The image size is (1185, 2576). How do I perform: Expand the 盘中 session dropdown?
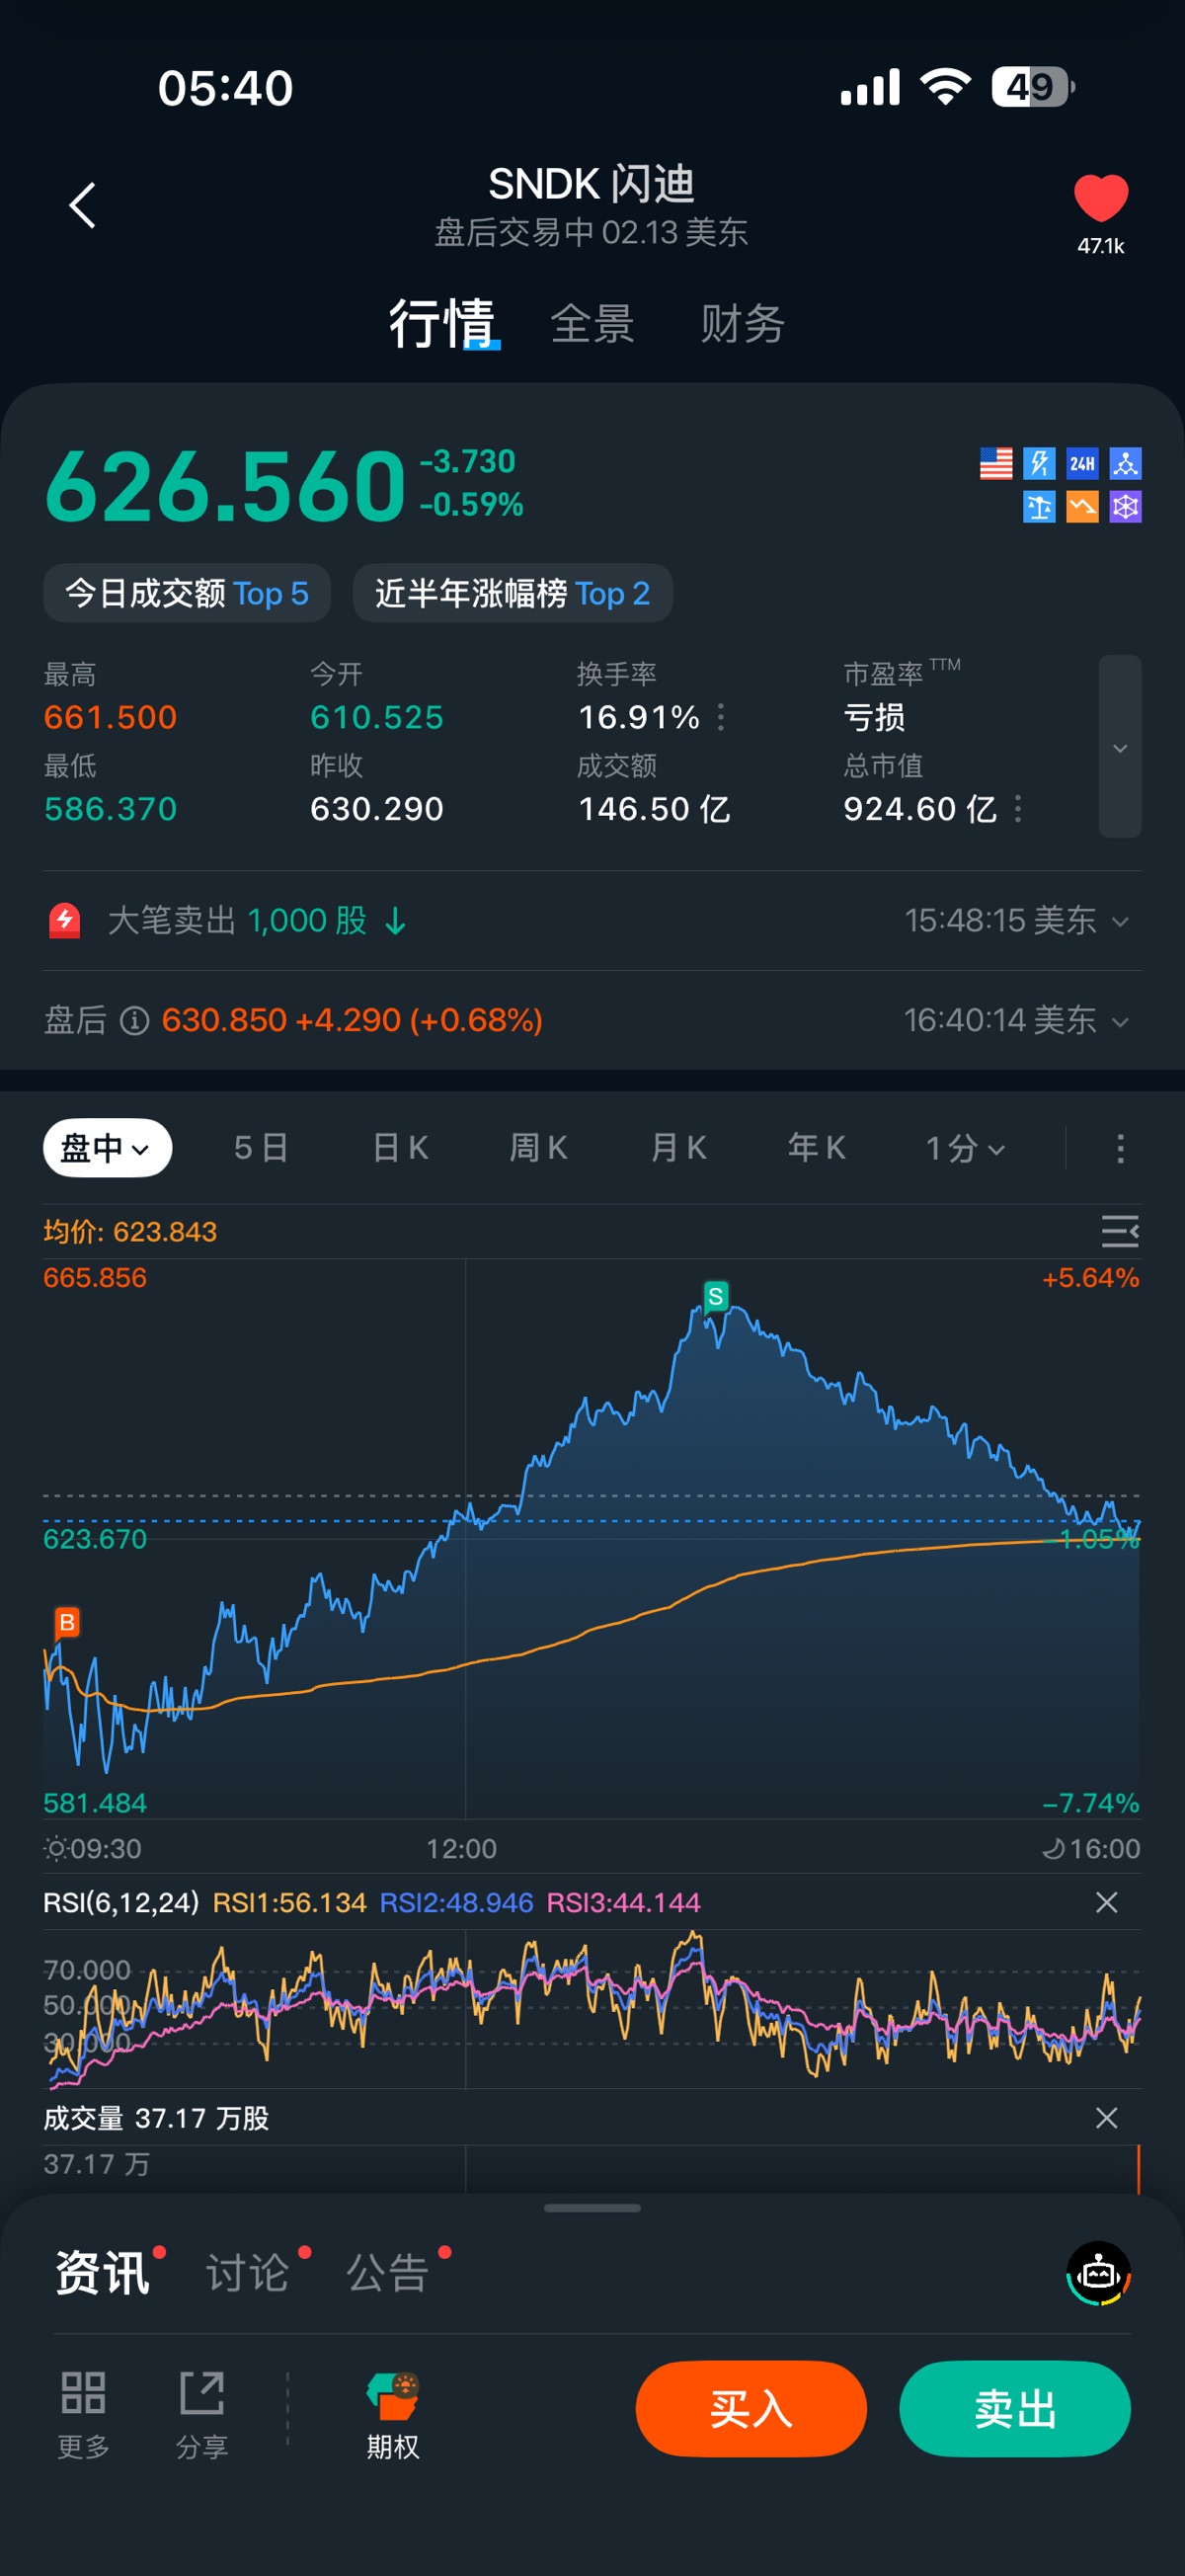[x=107, y=1148]
